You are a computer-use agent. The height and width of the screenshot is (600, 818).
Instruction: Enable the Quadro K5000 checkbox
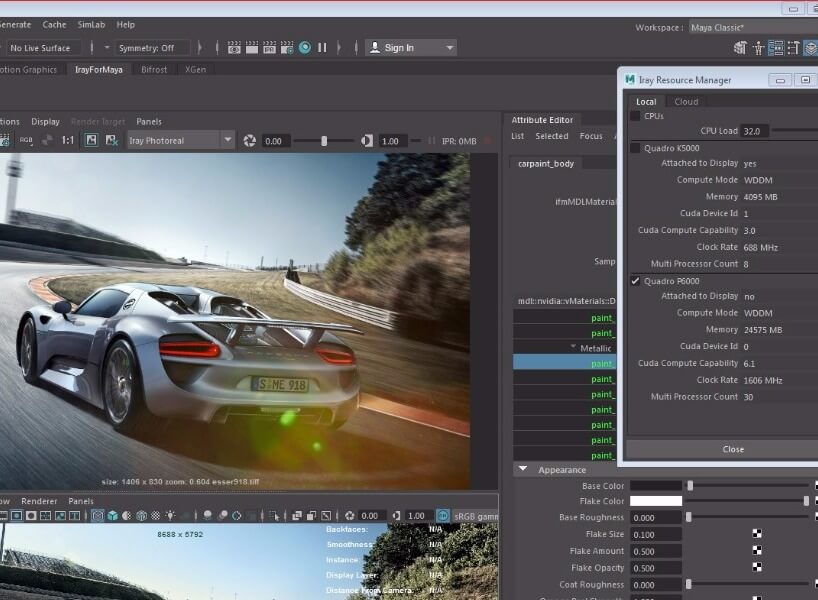coord(635,148)
